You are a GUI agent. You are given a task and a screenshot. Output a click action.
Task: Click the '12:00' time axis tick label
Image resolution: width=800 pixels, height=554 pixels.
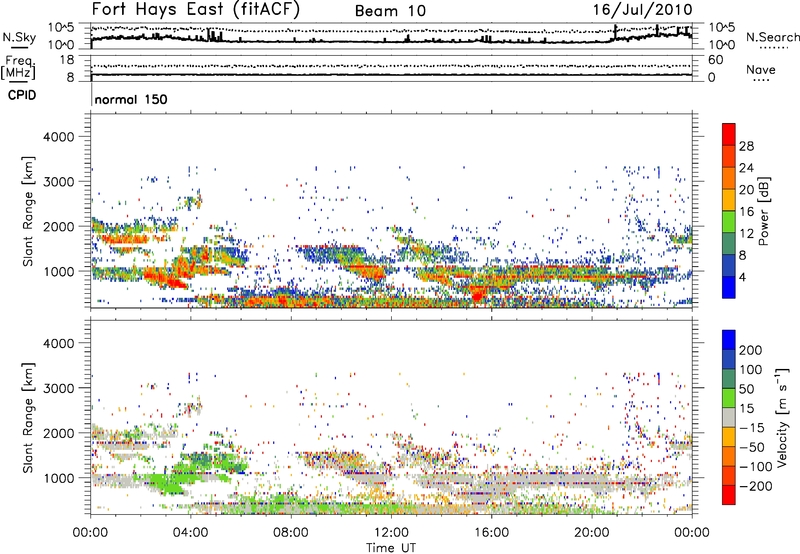coord(391,533)
